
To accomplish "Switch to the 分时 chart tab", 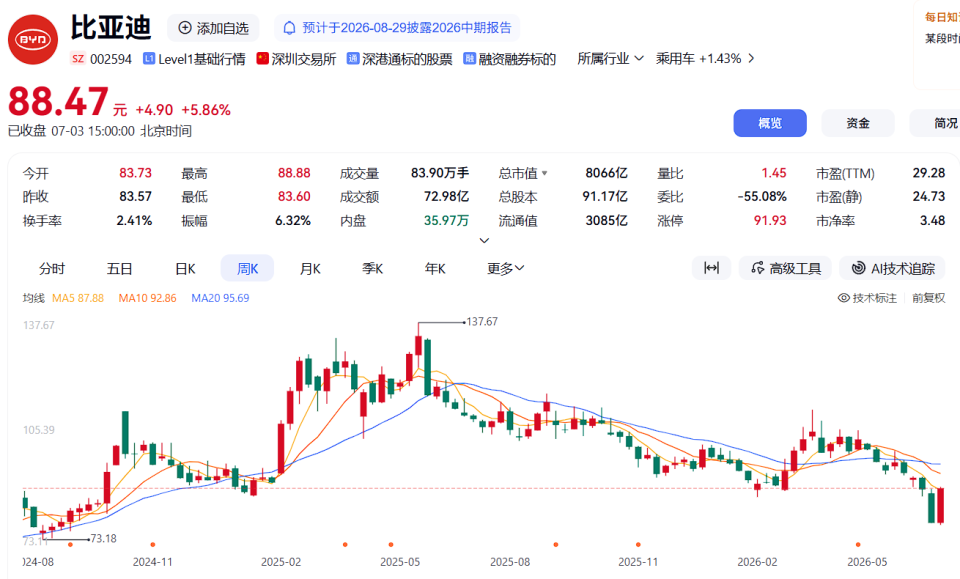I will [52, 268].
